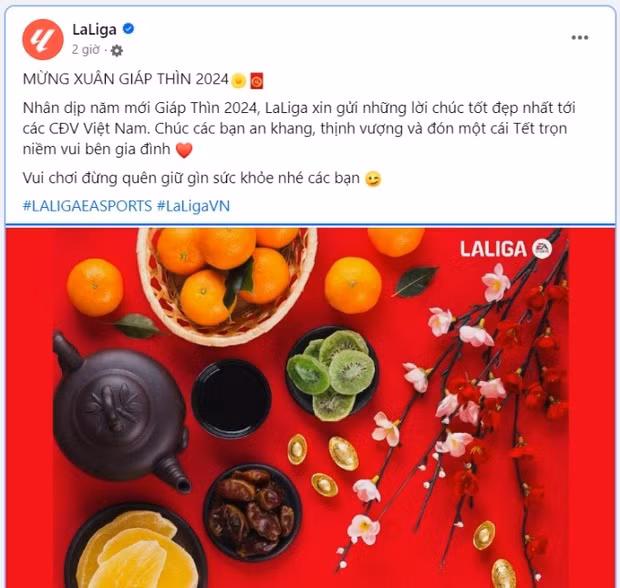Viewport: 620px width, 588px height.
Task: Click the red envelope emoji in the headline
Action: tap(257, 81)
